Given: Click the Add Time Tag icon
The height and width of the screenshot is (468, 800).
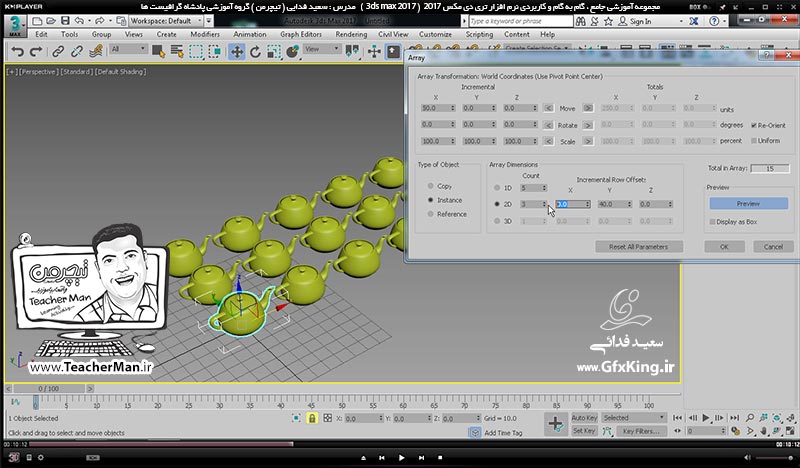Looking at the screenshot, I should coord(475,433).
